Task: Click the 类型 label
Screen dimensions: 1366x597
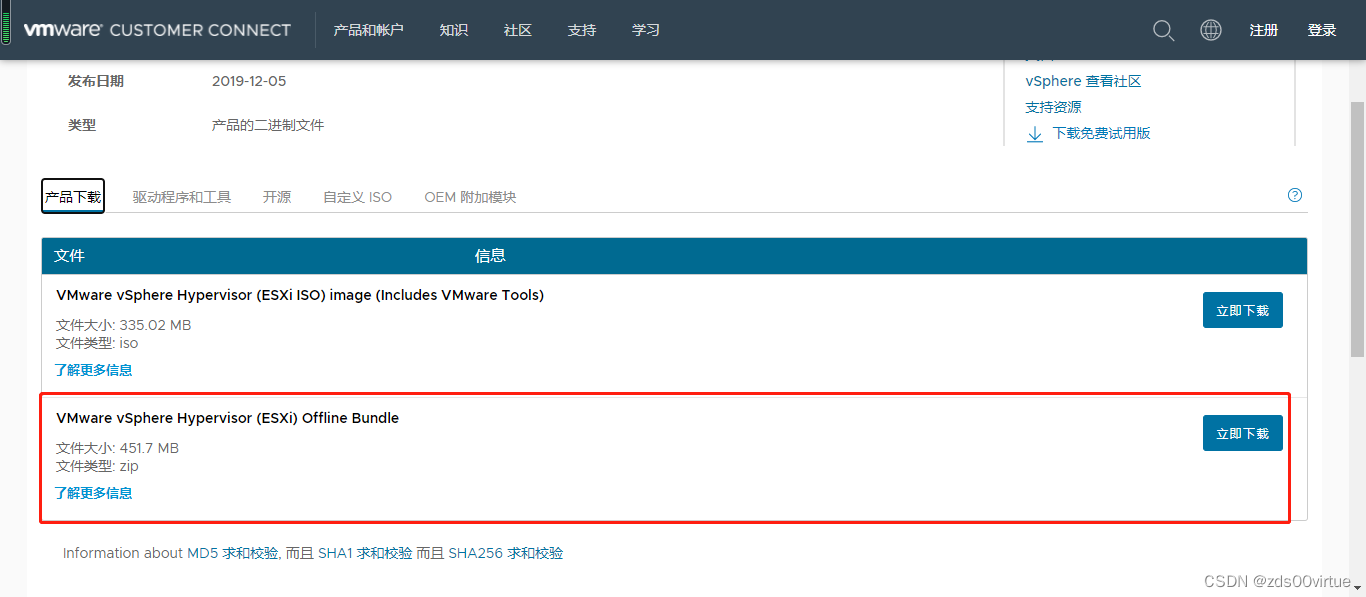Action: pyautogui.click(x=82, y=125)
